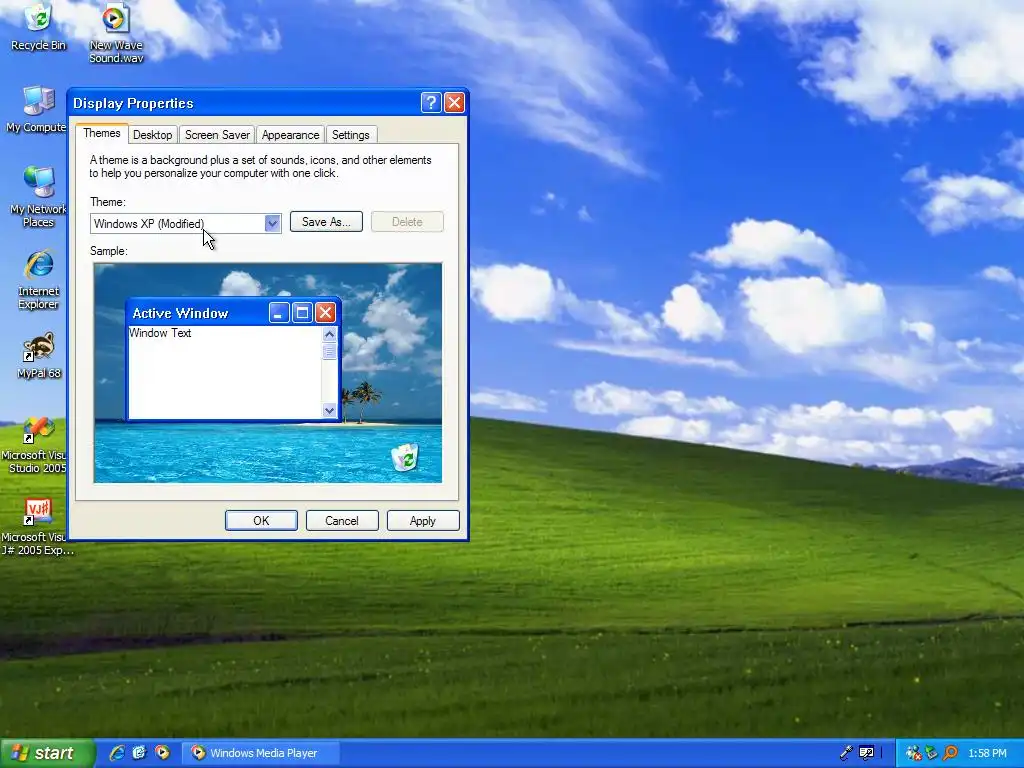Click the Show Desktop quick launch icon
Viewport: 1024px width, 768px height.
click(x=139, y=753)
